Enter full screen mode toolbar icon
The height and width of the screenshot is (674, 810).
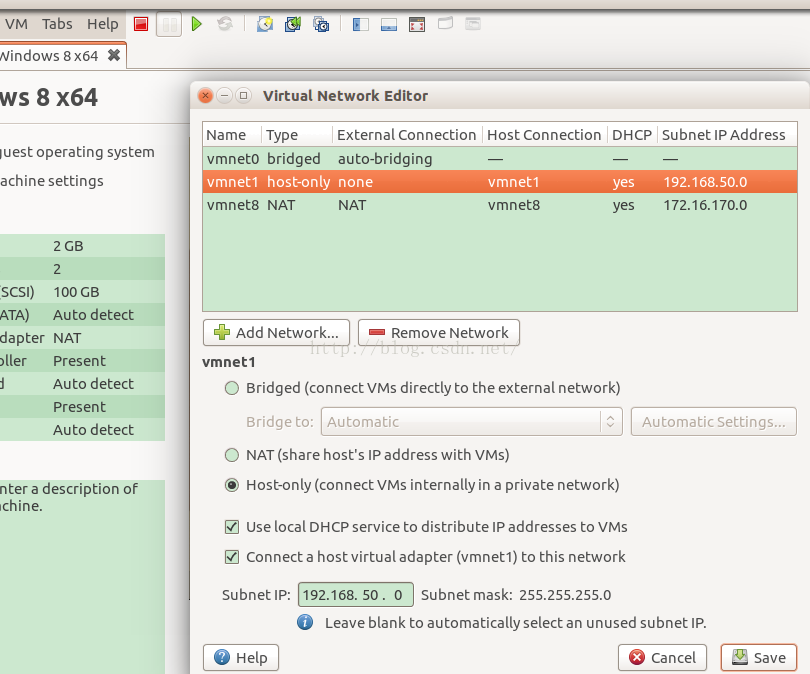[x=417, y=24]
